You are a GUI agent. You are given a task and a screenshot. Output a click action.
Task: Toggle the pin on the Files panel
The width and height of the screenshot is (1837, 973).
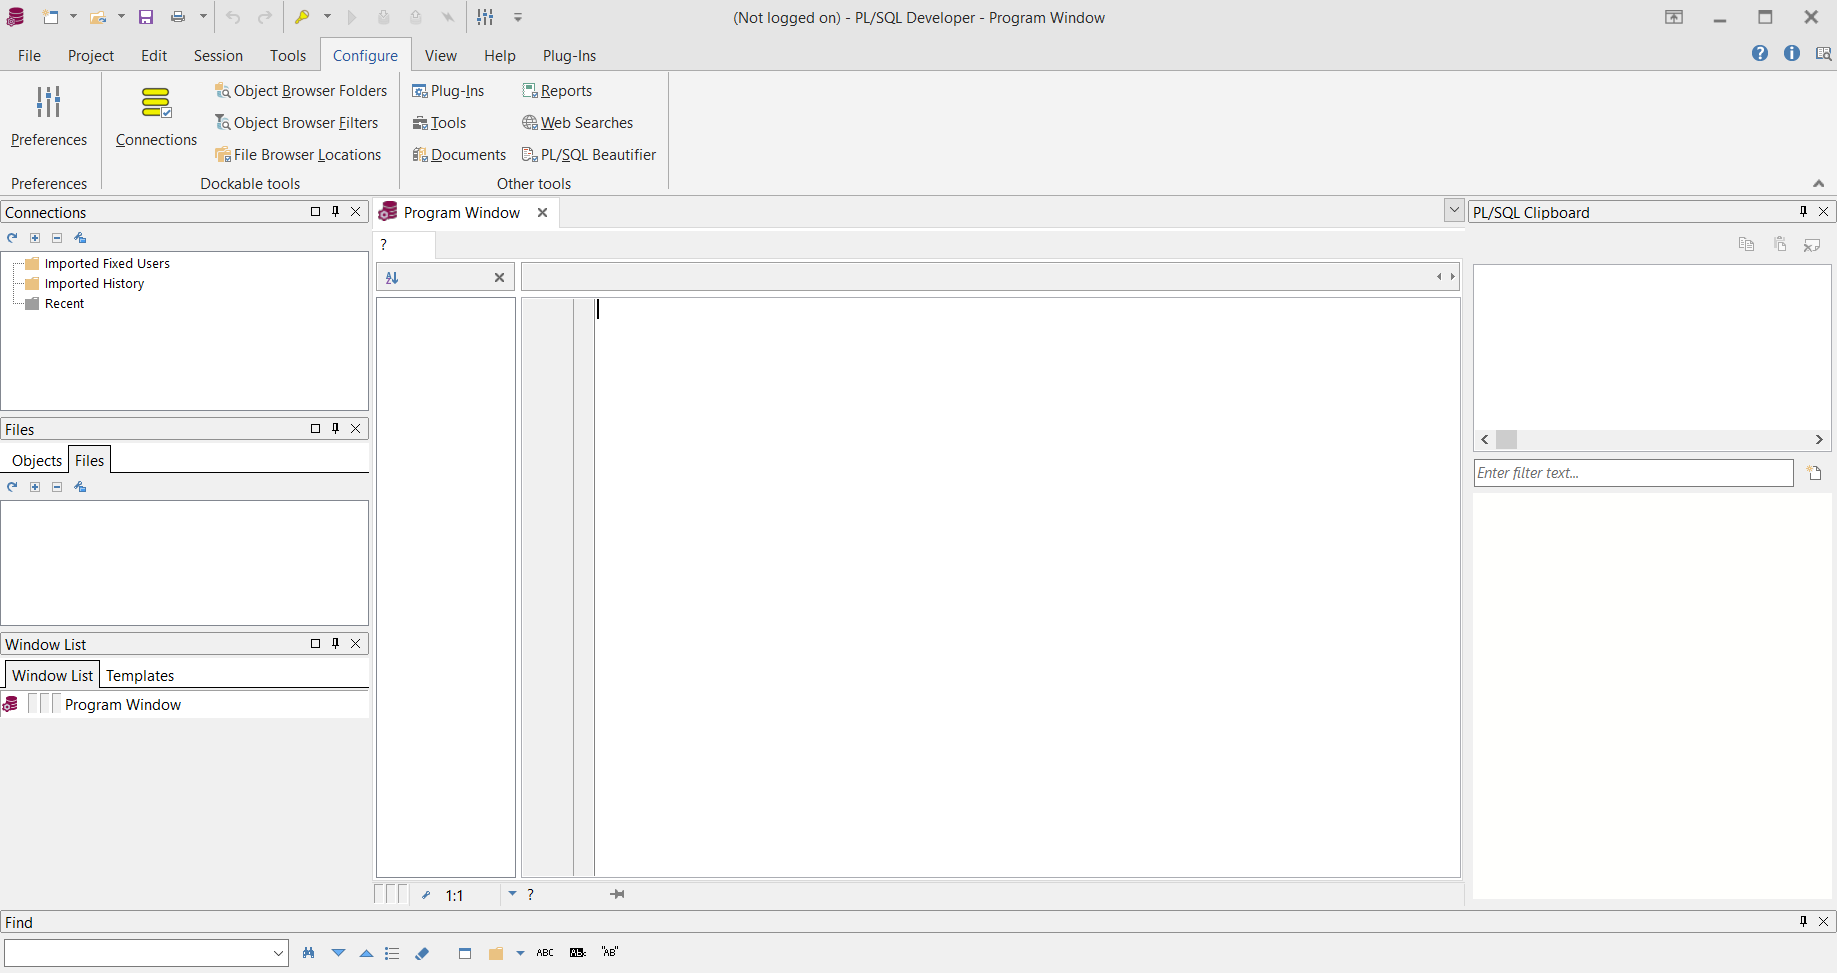point(335,429)
